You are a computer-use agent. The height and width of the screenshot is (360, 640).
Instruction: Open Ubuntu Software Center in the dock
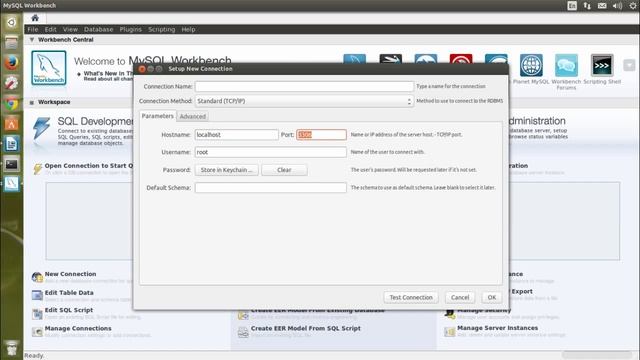tap(11, 124)
